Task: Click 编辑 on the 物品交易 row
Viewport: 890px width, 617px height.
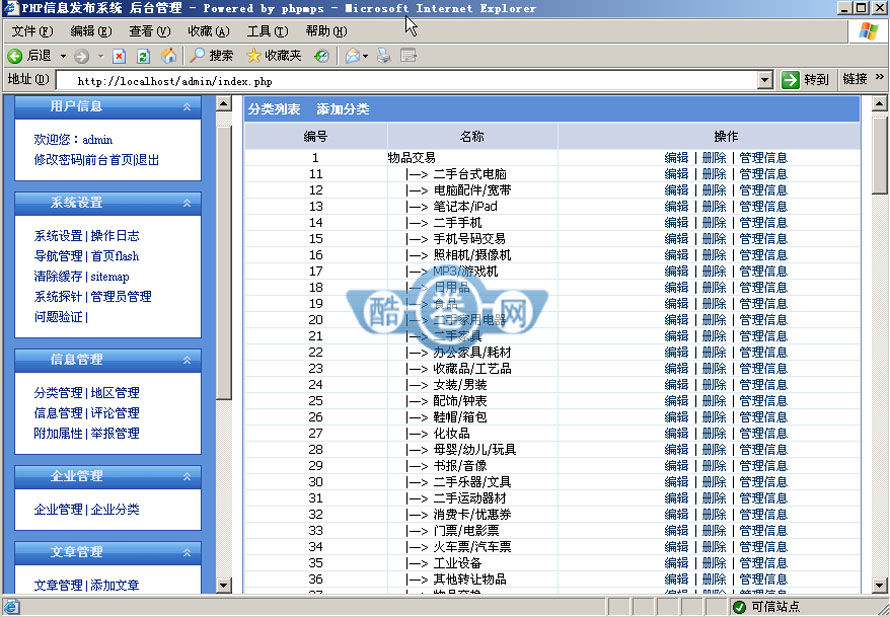Action: (x=676, y=157)
